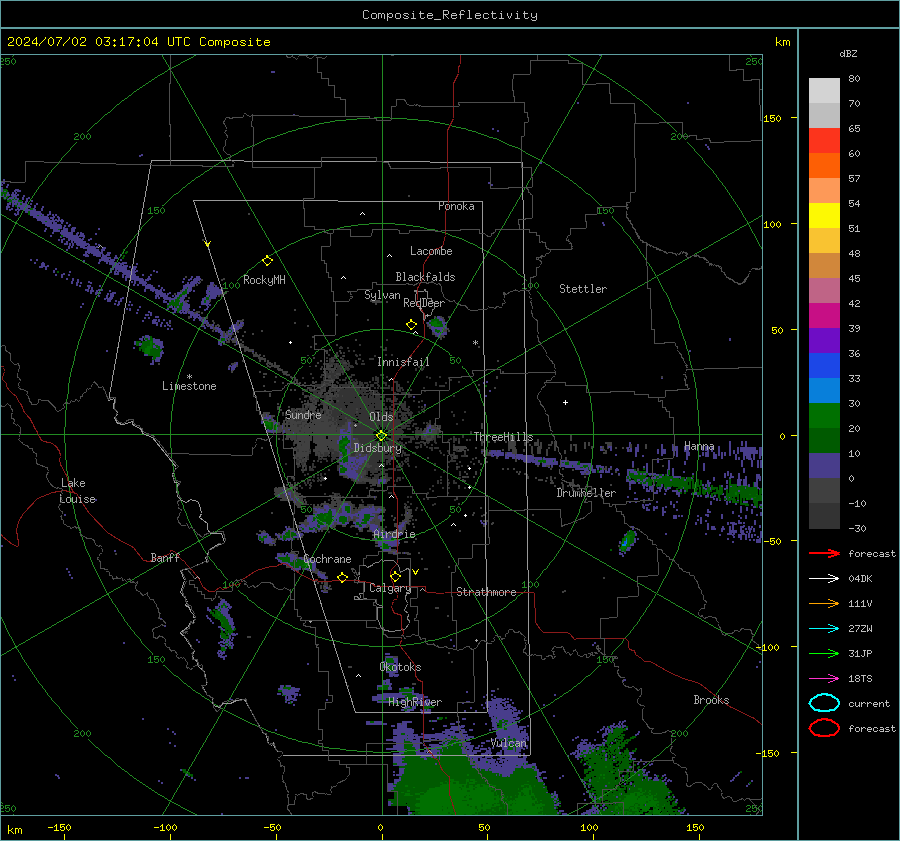Click the 20 dBZ green swatch
Screen dimensions: 900x841
click(x=824, y=440)
